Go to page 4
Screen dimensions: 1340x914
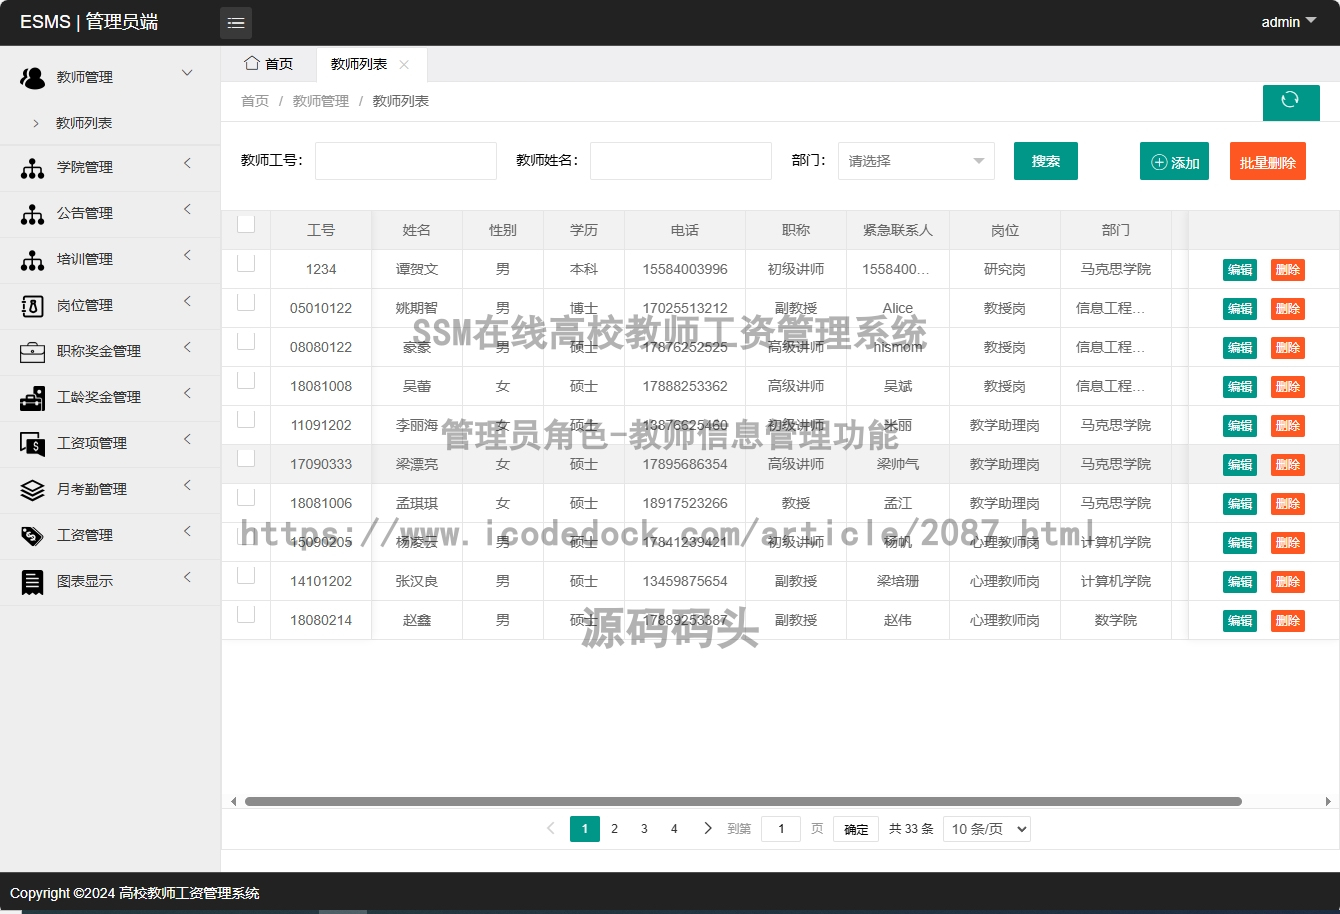[674, 829]
